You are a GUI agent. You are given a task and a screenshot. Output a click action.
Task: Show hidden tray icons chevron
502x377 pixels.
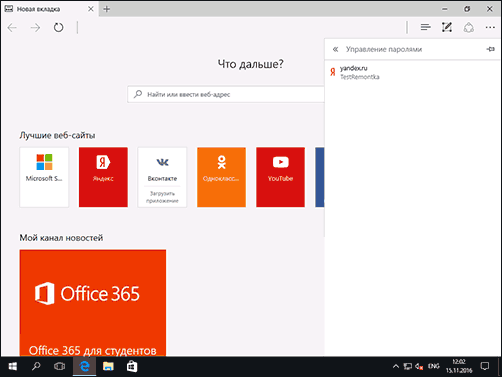pos(396,367)
